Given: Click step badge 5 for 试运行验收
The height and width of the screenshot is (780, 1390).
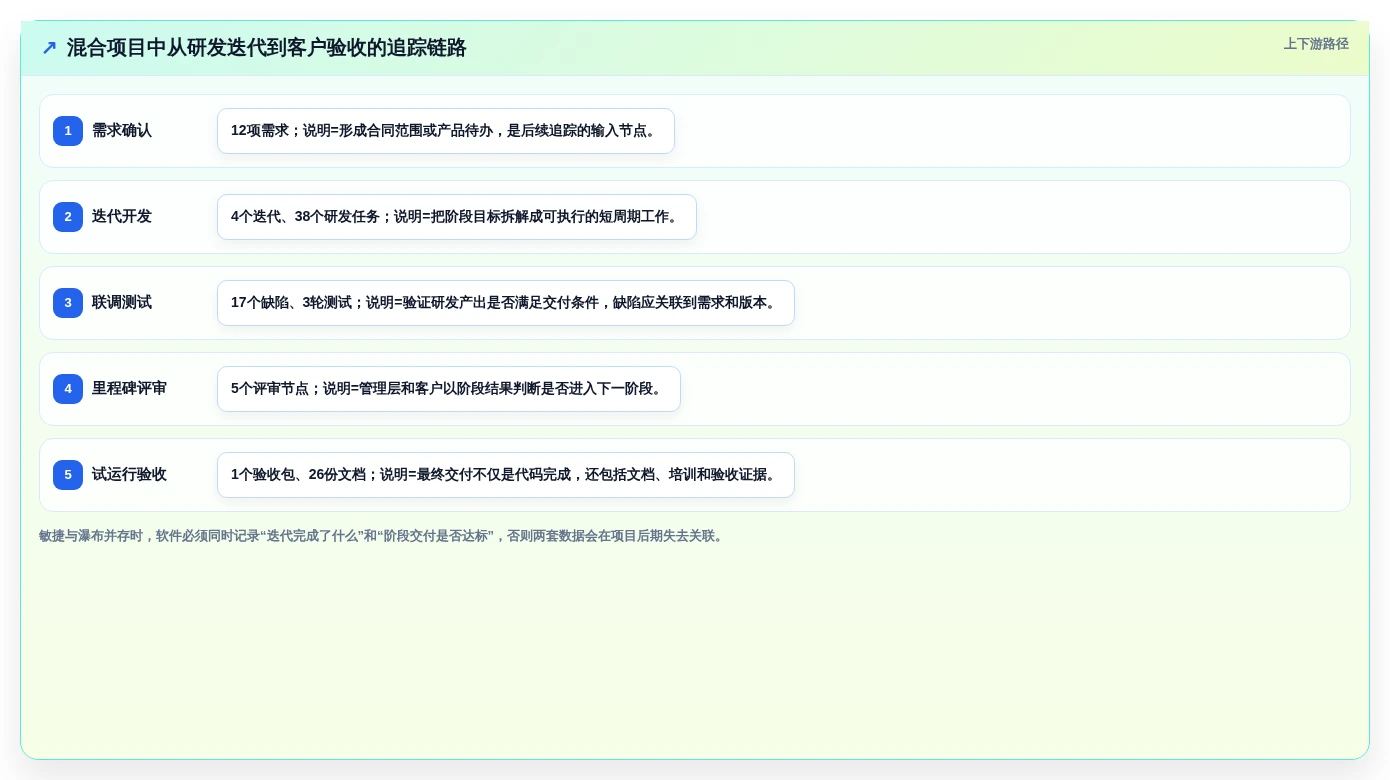Looking at the screenshot, I should click(x=68, y=475).
